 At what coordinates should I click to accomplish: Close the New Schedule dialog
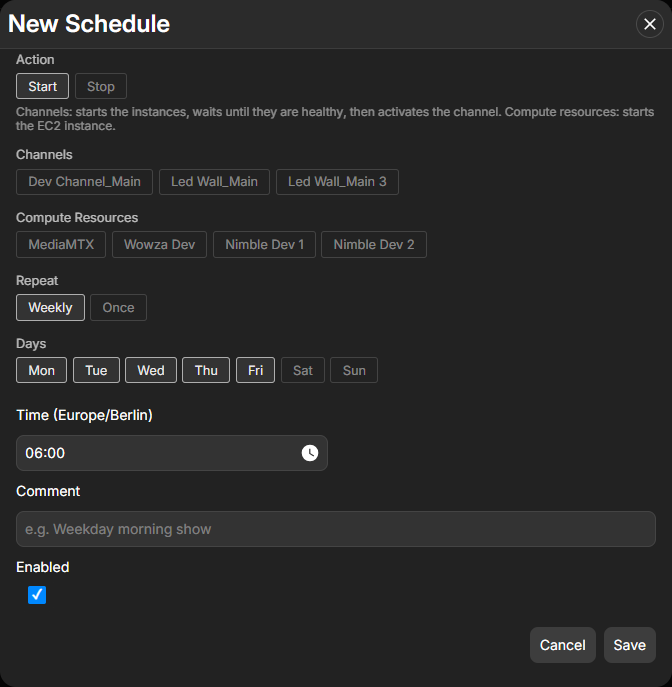click(x=649, y=24)
